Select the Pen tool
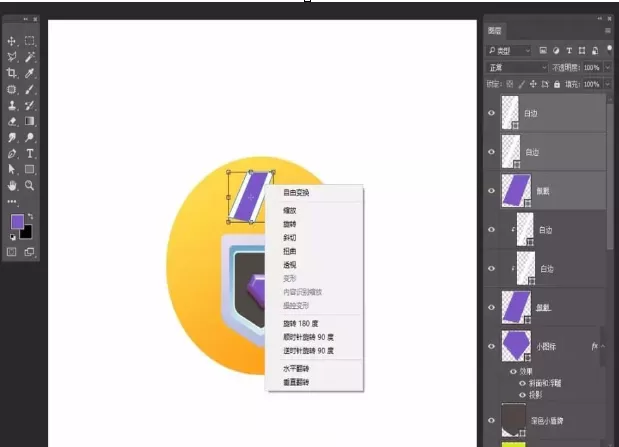 coord(11,154)
